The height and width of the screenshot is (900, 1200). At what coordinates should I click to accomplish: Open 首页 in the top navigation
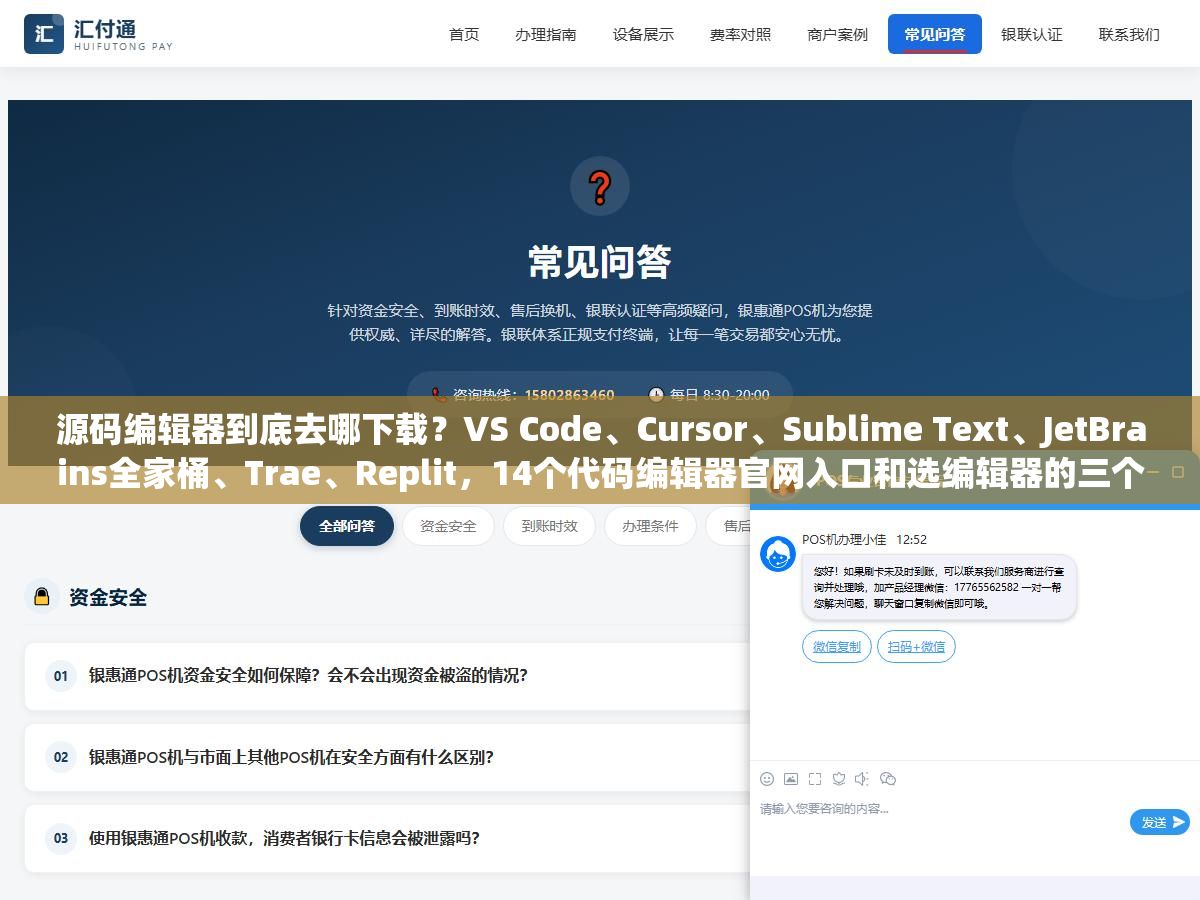click(x=464, y=34)
